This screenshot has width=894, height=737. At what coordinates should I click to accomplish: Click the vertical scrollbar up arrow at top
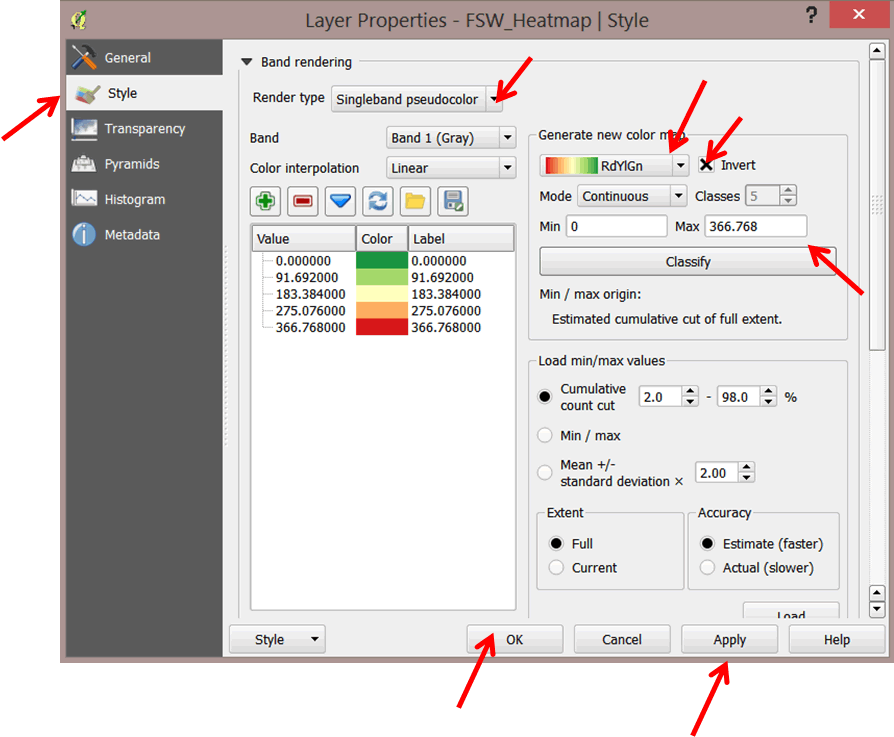pos(877,51)
